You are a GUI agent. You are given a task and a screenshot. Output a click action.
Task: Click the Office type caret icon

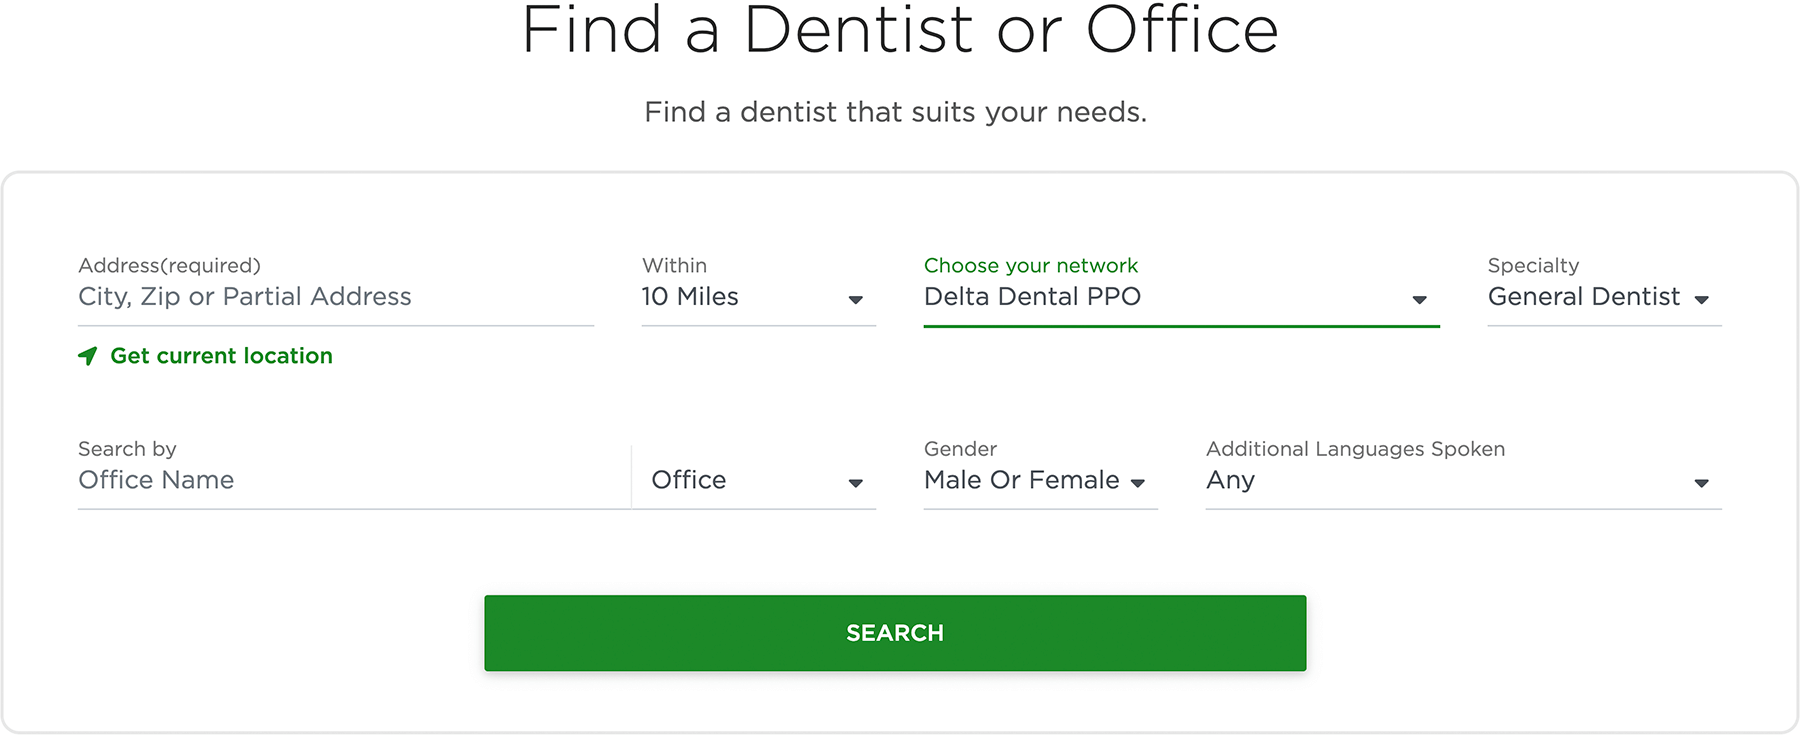click(856, 483)
